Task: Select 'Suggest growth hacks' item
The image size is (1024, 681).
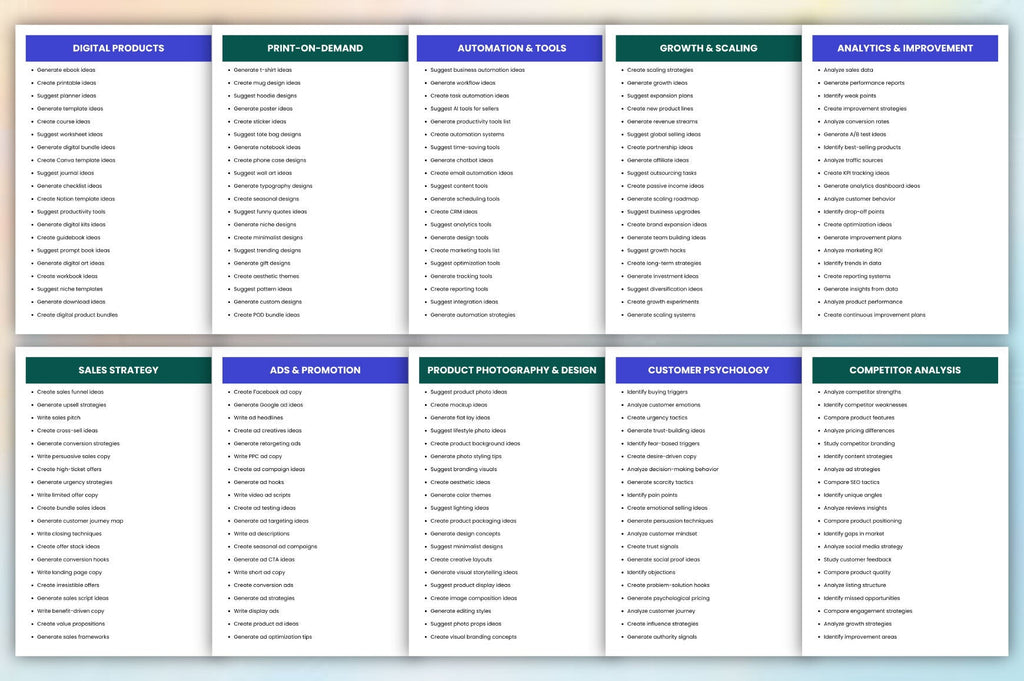Action: click(656, 251)
